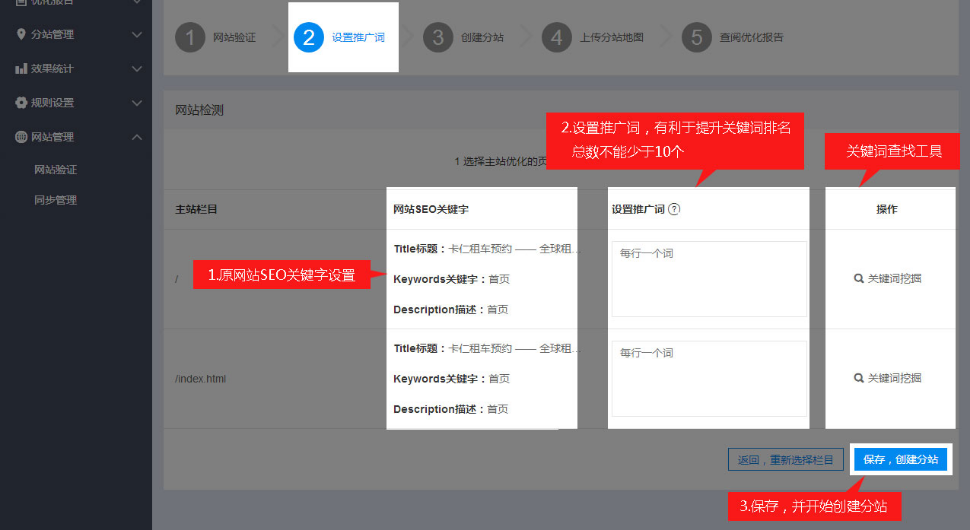Viewport: 970px width, 530px height.
Task: Click the 网站检测 section heading
Action: tap(199, 110)
